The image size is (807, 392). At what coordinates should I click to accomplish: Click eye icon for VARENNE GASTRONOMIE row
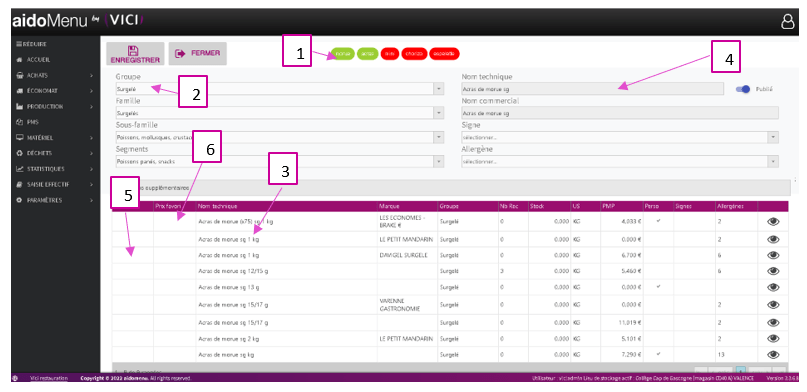(773, 305)
